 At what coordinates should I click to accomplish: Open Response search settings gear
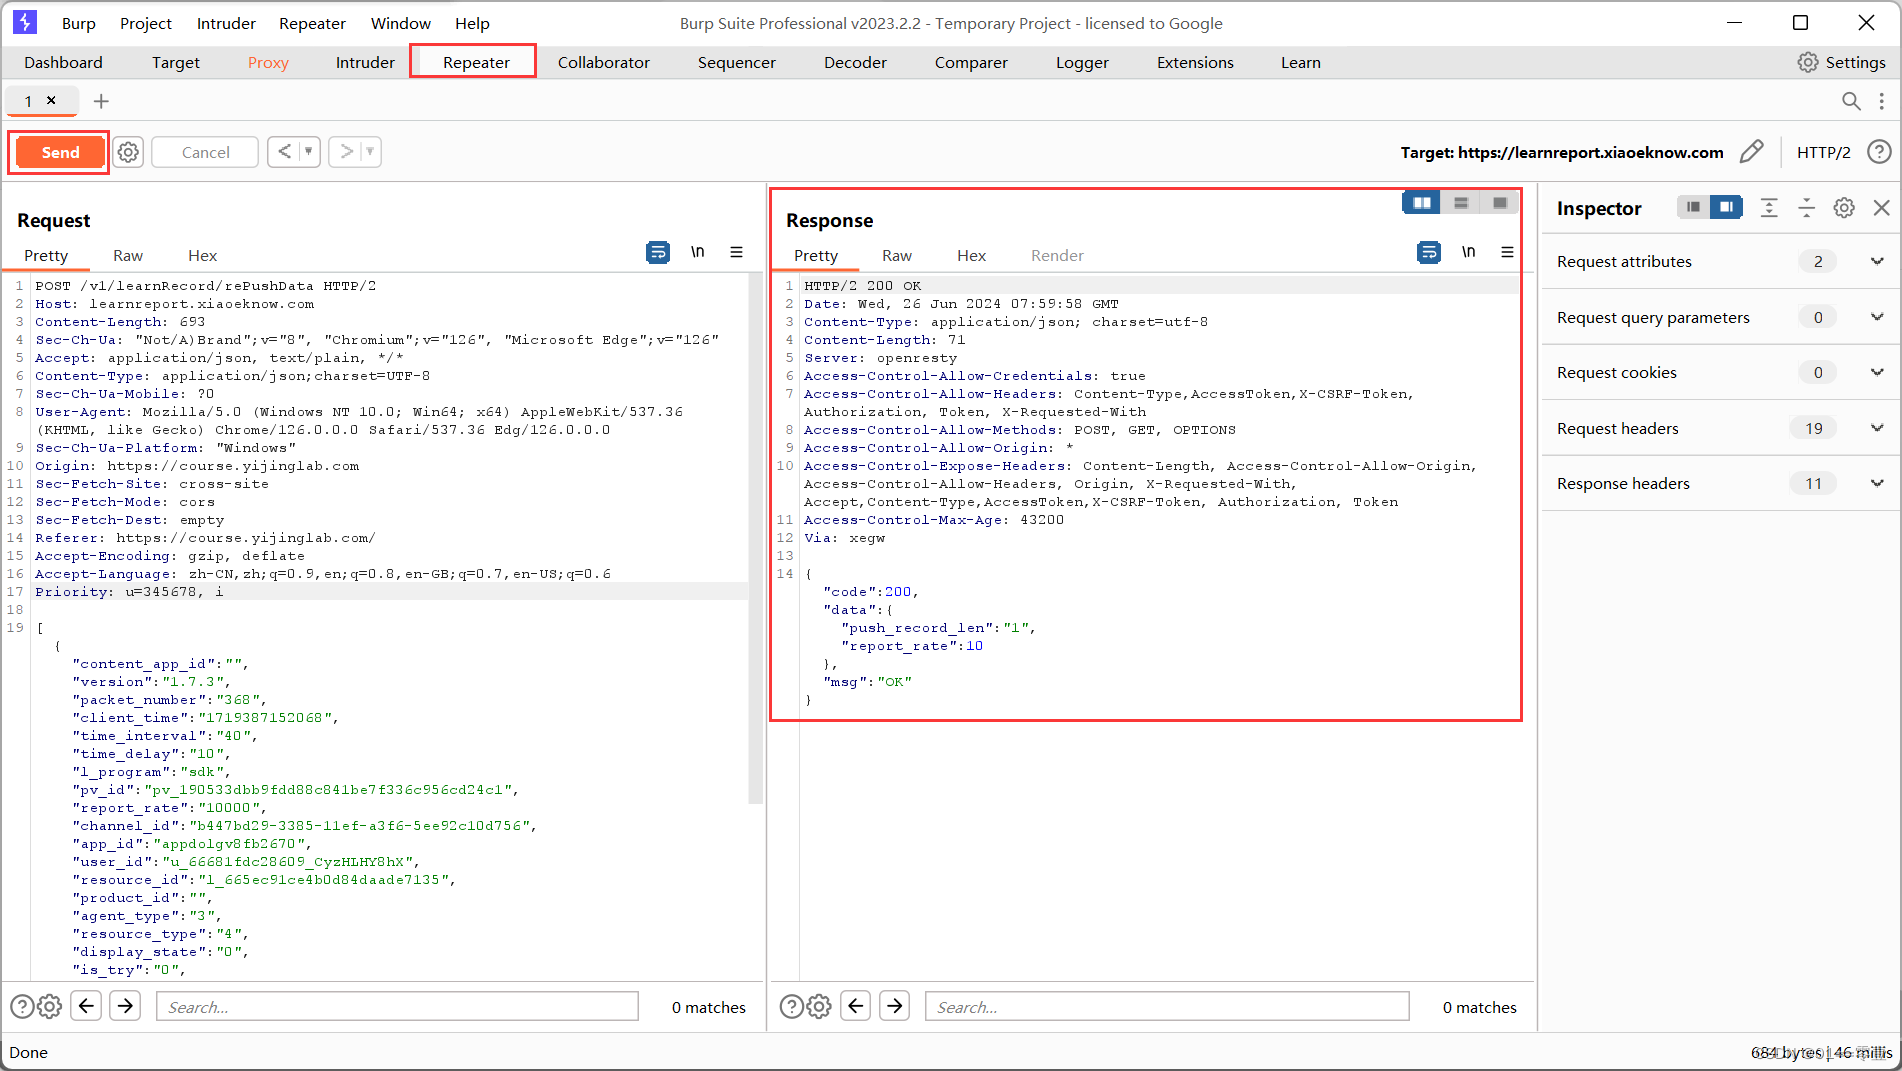(x=819, y=1006)
